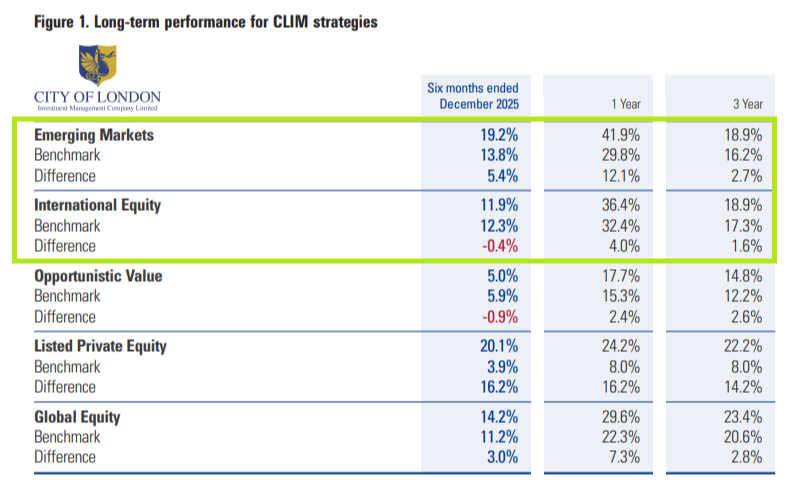792x483 pixels.
Task: Click the Emerging Markets six-month 19.2% value
Action: [500, 135]
